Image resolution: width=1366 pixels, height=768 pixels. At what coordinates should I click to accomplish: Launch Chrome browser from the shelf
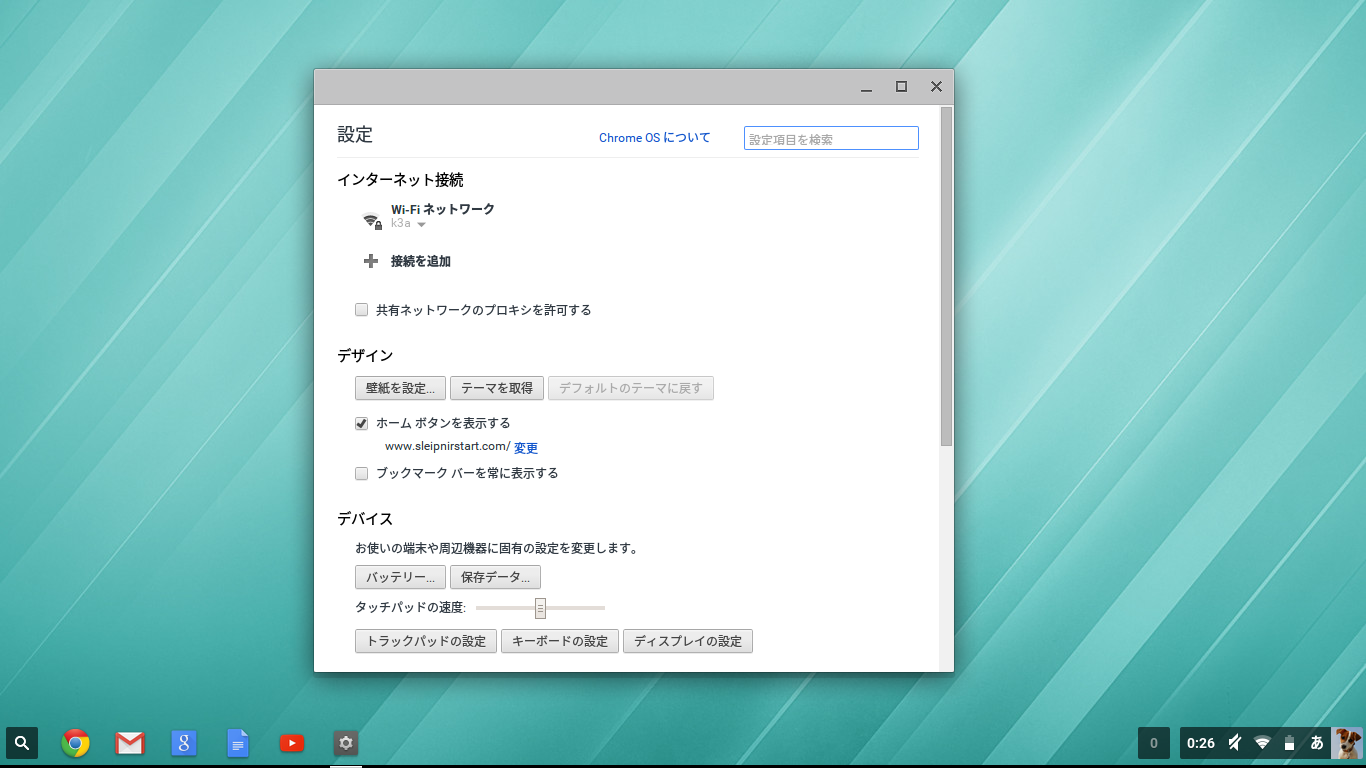pyautogui.click(x=76, y=743)
